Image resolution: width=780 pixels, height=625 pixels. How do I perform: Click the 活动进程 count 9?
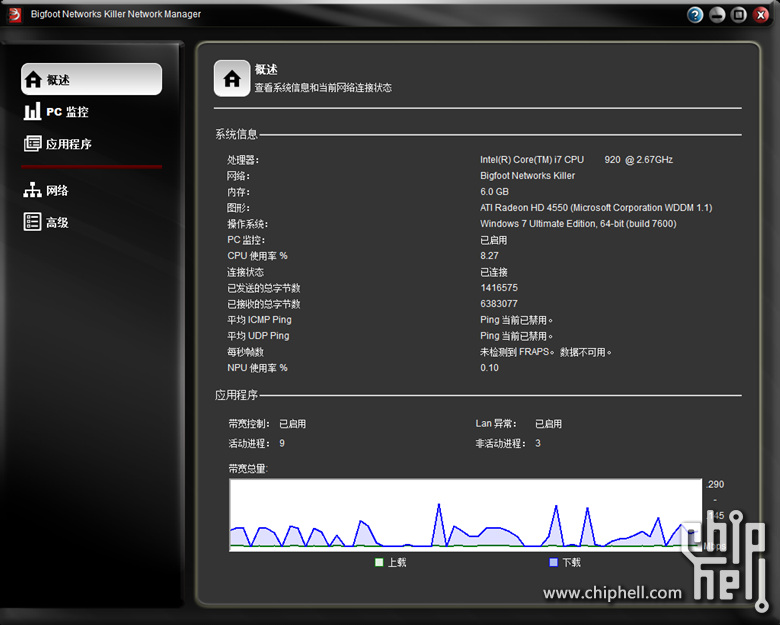click(x=282, y=443)
